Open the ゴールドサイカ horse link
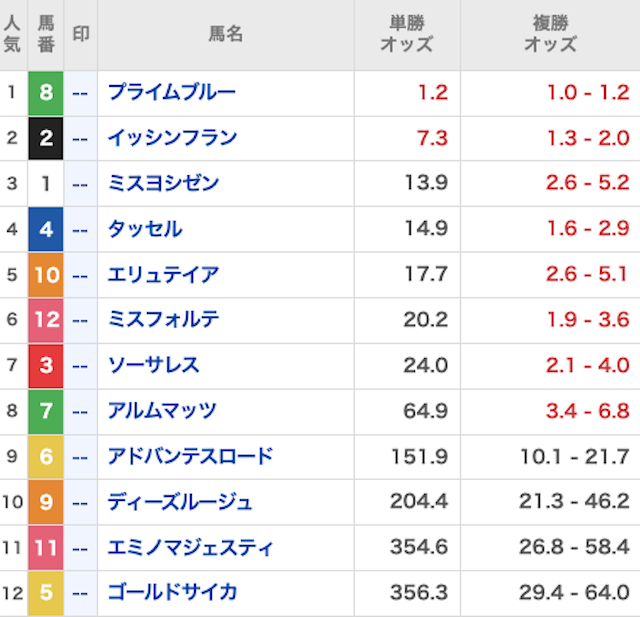 pos(172,593)
